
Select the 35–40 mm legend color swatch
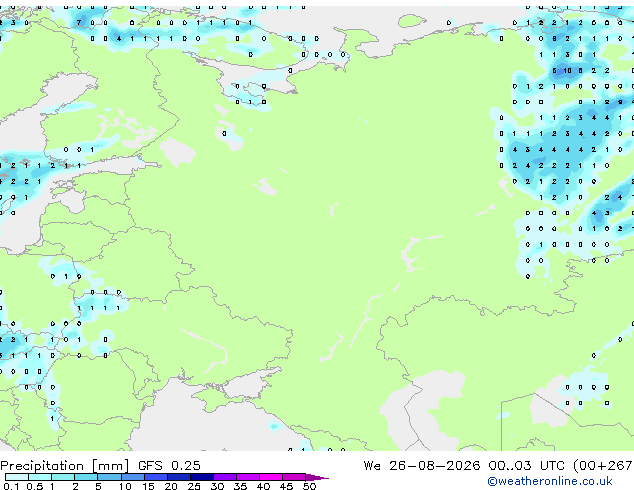[248, 477]
